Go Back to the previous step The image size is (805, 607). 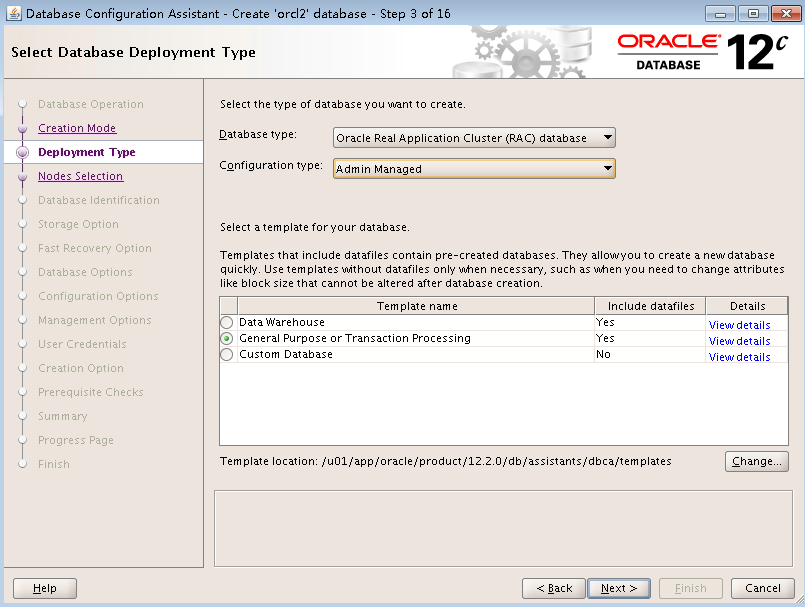tap(554, 588)
